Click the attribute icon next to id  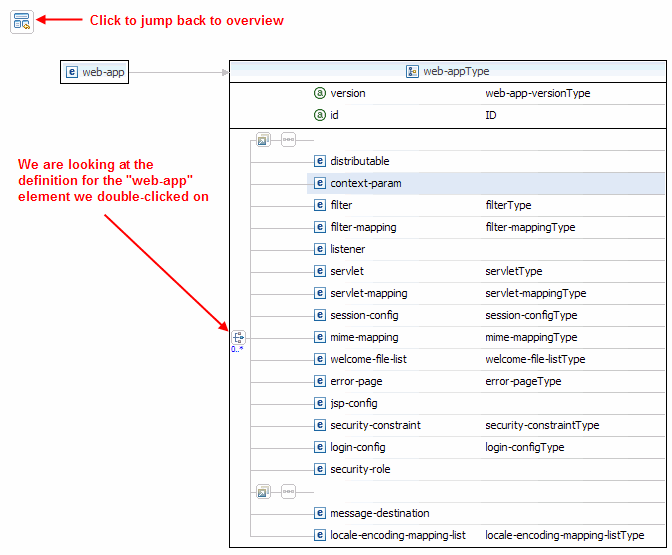click(x=320, y=115)
